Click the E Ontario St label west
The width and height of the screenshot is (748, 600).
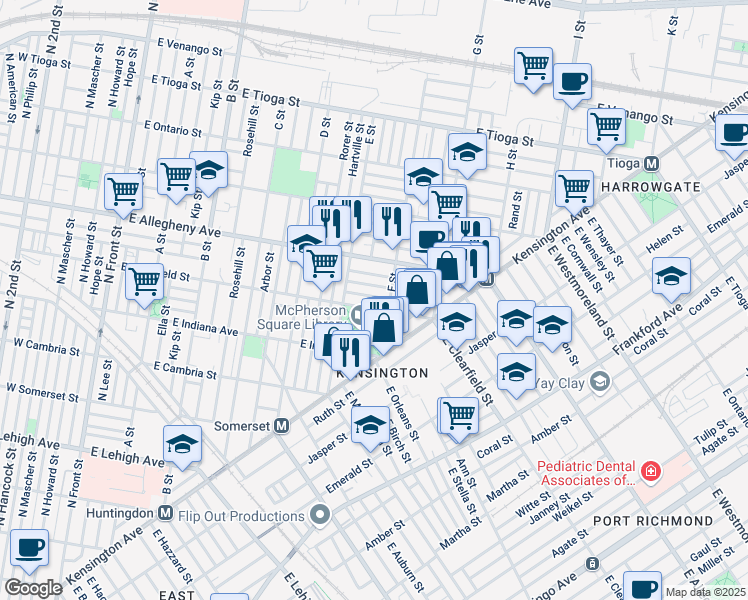[x=173, y=128]
